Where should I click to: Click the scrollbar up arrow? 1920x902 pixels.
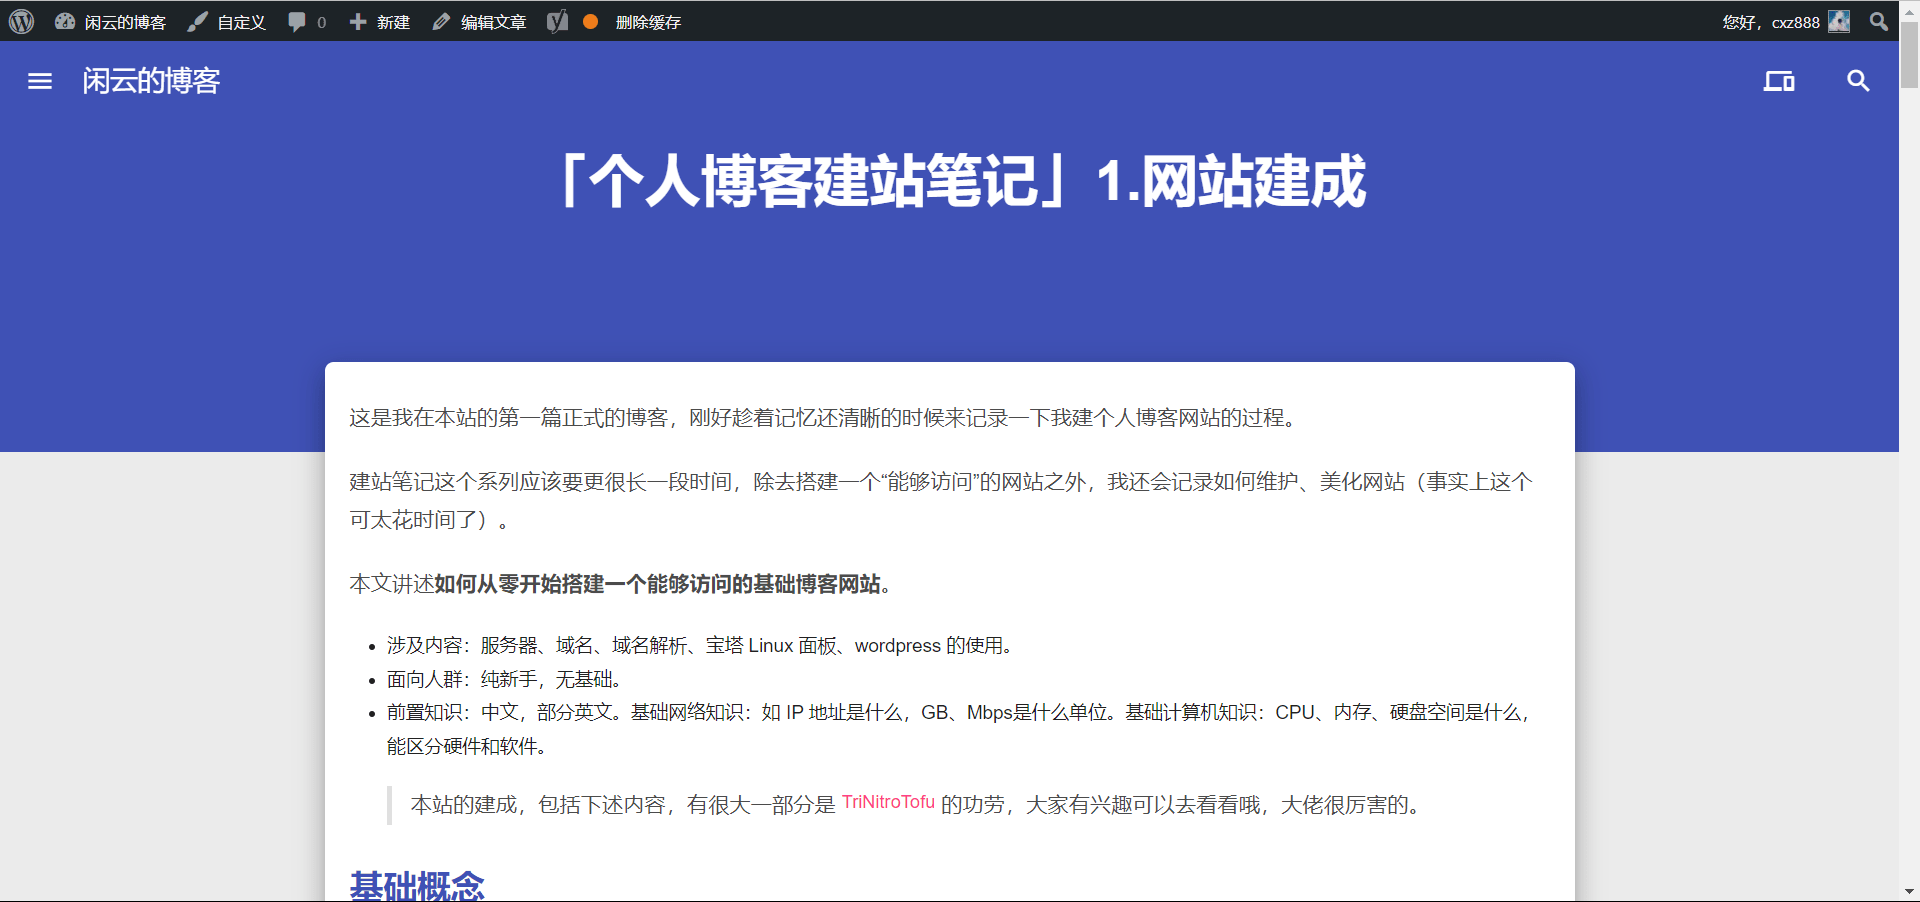click(x=1909, y=11)
